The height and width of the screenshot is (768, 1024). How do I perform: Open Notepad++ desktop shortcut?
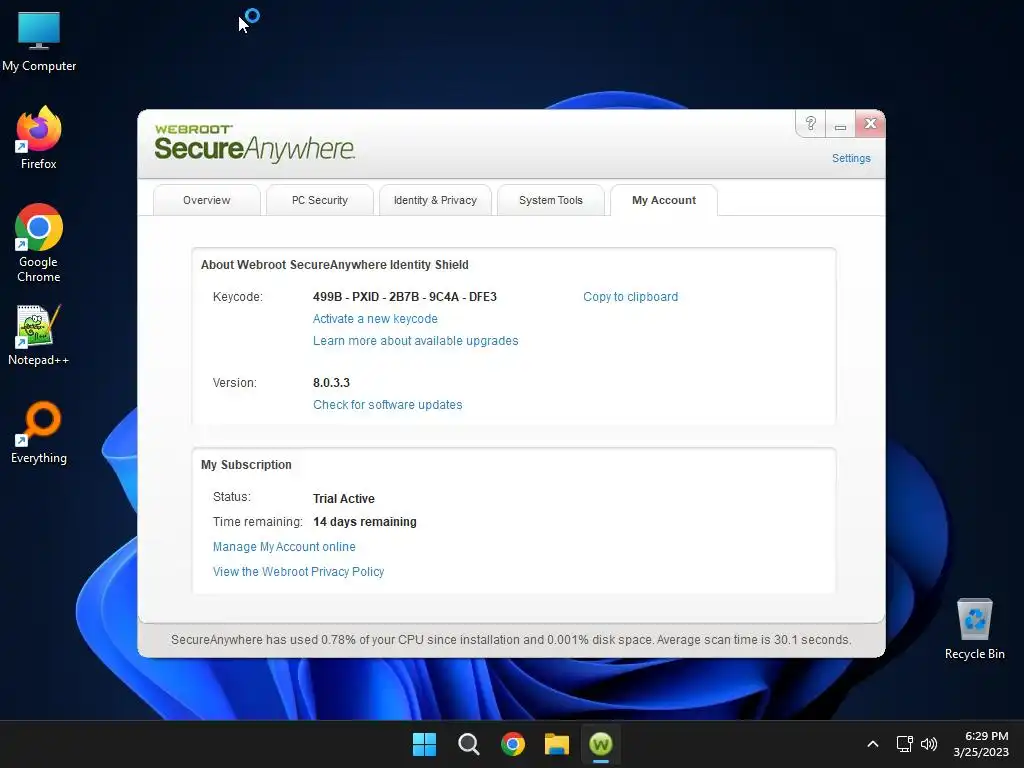pos(39,336)
